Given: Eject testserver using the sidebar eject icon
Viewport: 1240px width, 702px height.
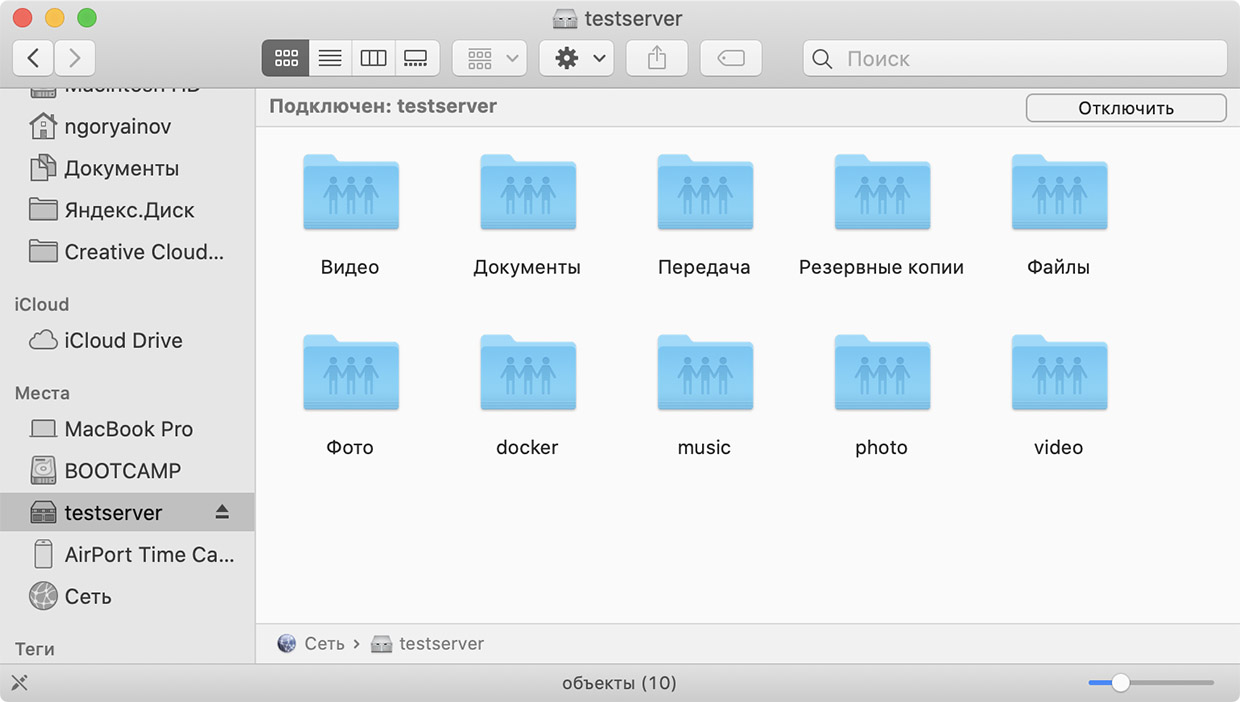Looking at the screenshot, I should [222, 512].
